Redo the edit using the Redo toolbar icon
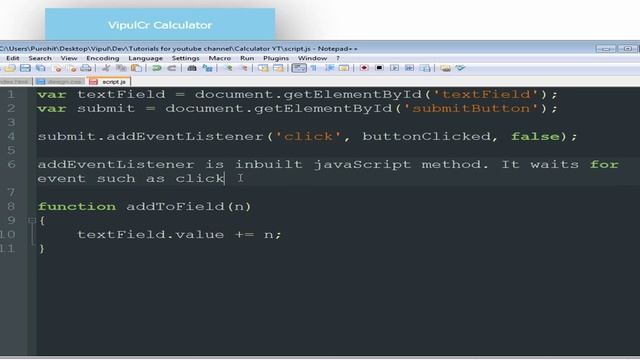Viewport: 640px width, 360px height. pyautogui.click(x=172, y=68)
